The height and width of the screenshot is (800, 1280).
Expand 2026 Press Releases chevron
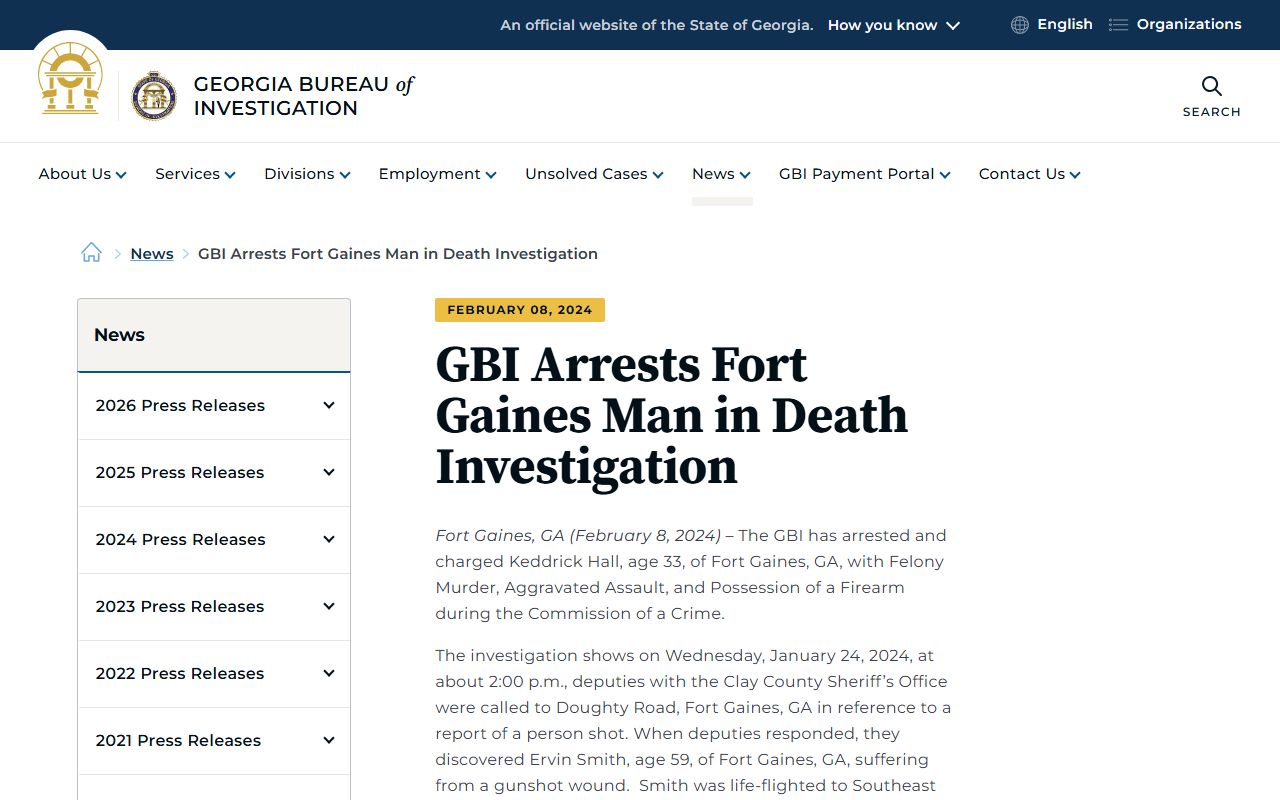(329, 405)
